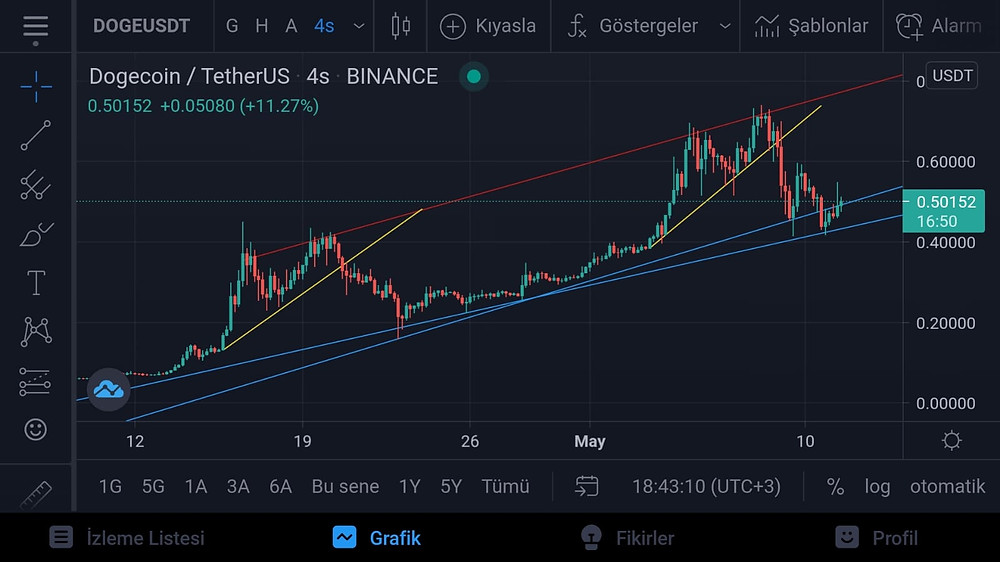Switch to Grafik tab
The height and width of the screenshot is (562, 1000).
click(x=376, y=538)
